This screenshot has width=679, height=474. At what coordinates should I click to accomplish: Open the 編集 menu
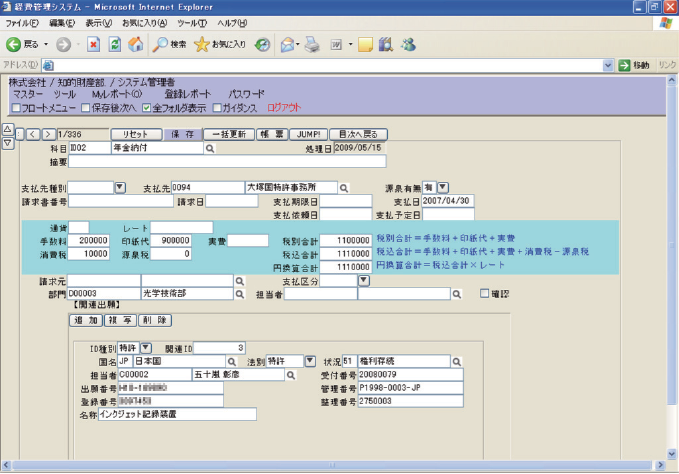coord(62,23)
